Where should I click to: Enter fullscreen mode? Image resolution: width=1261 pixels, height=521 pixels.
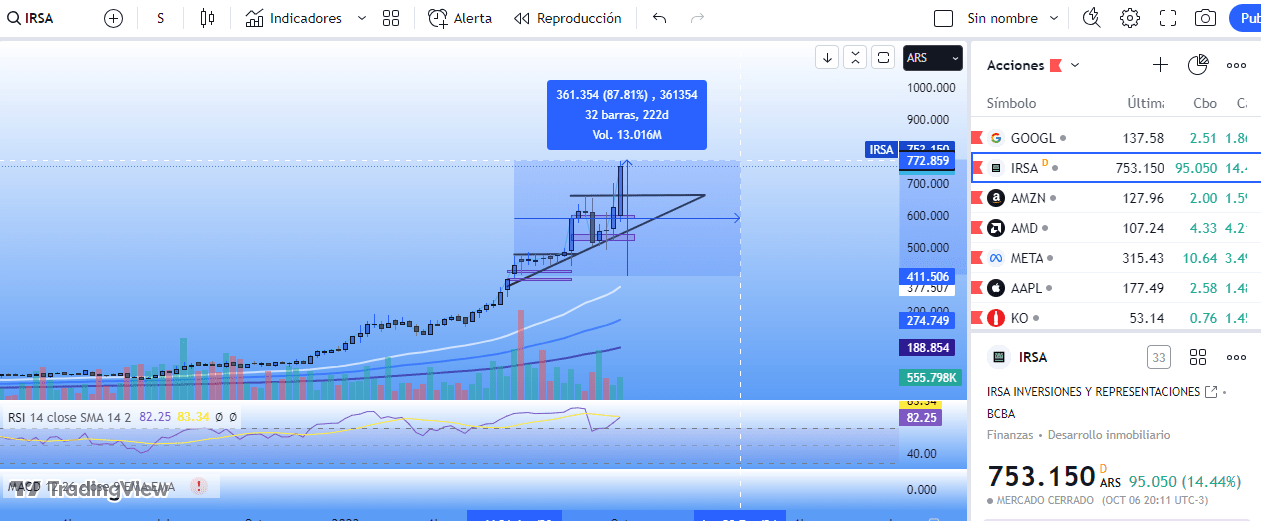click(x=1168, y=18)
